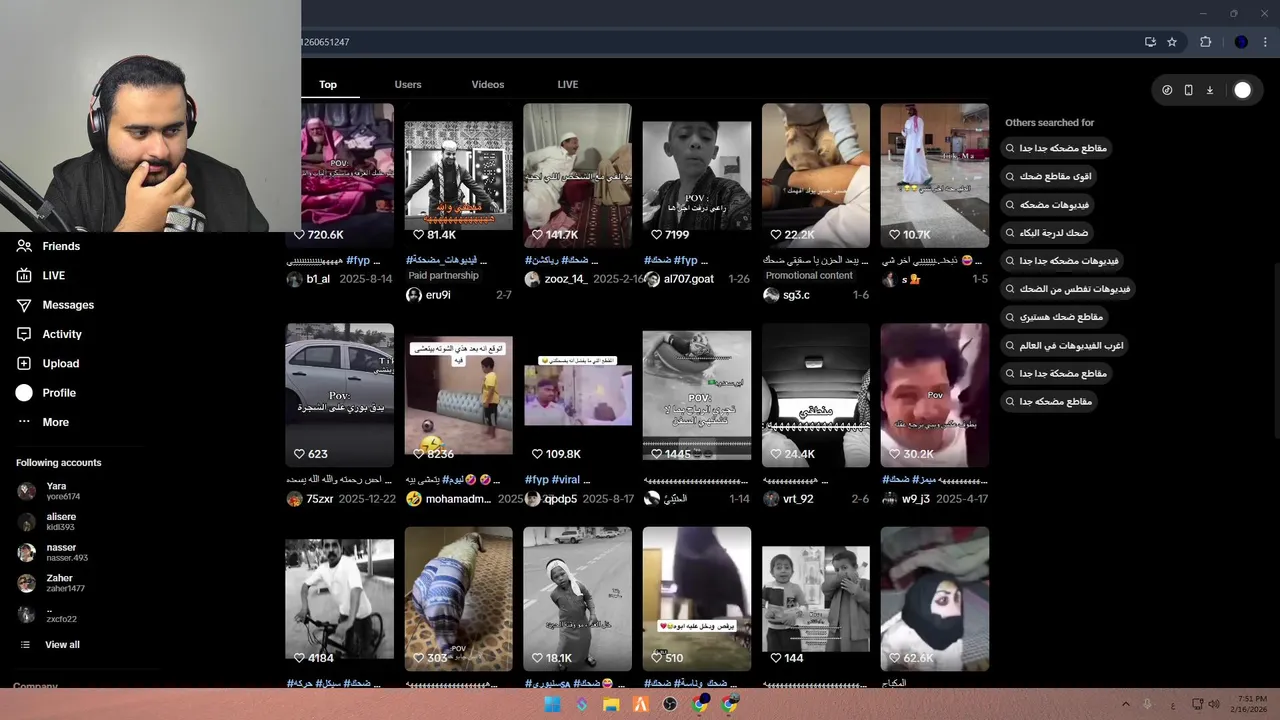Open uploader sg3.c's profile
This screenshot has height=720, width=1280.
pos(796,295)
